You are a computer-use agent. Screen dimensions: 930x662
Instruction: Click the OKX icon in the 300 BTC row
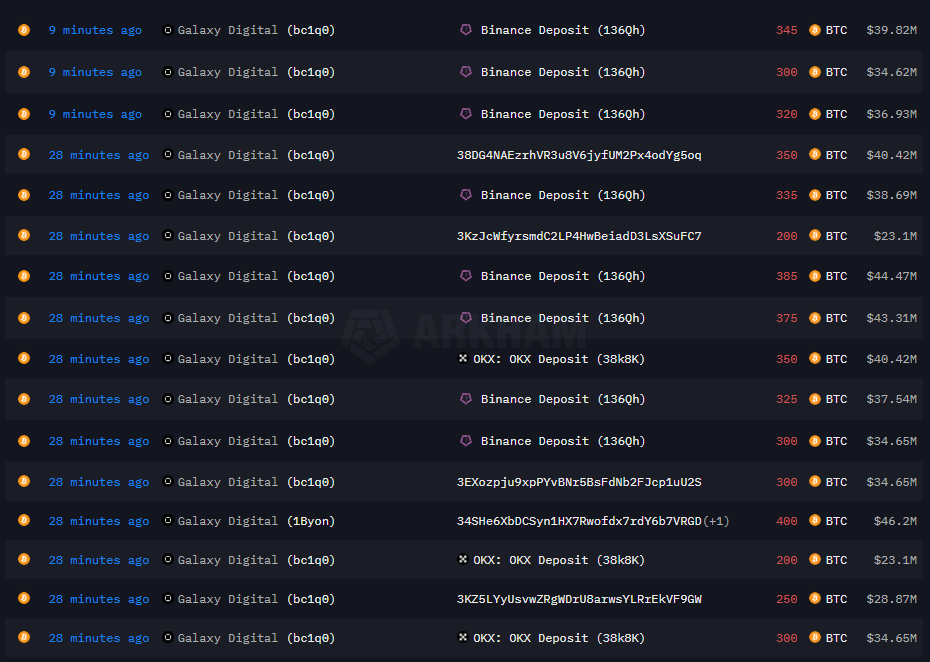pyautogui.click(x=463, y=638)
